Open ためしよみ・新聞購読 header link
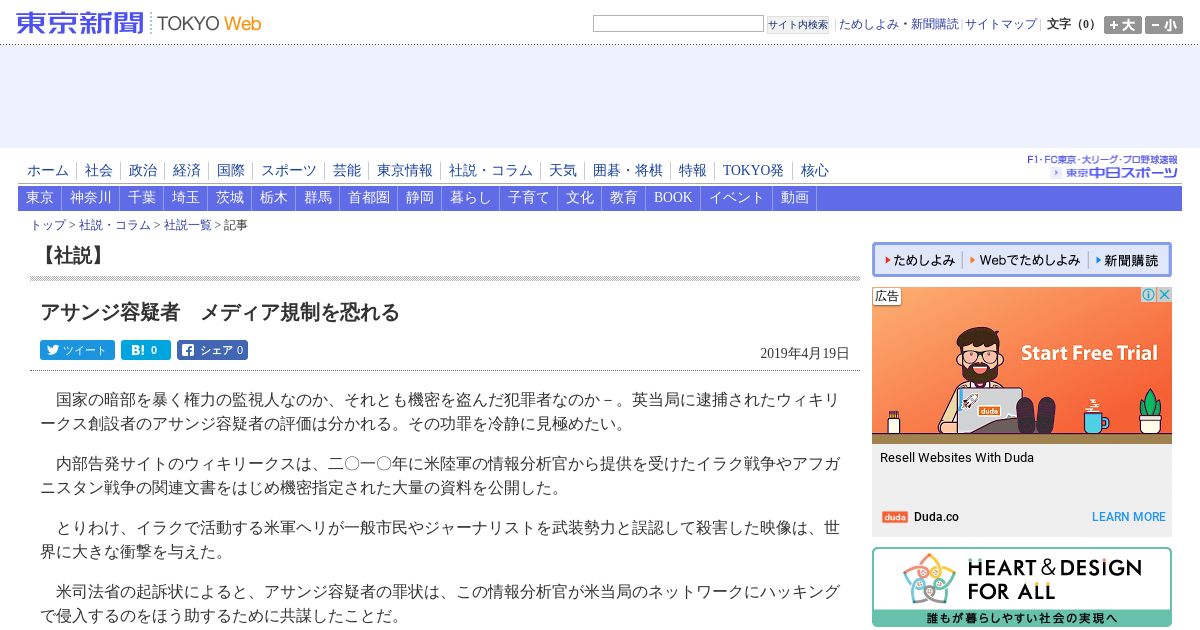This screenshot has height=630, width=1200. point(898,24)
